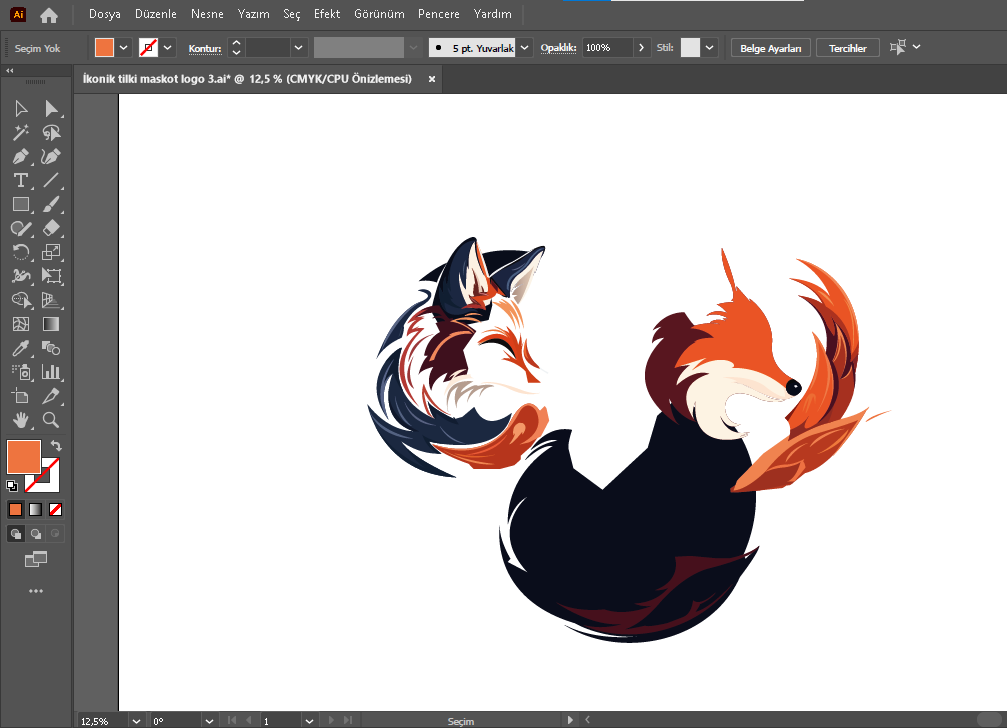
Task: Enable Draw Behind mode
Action: tap(35, 533)
